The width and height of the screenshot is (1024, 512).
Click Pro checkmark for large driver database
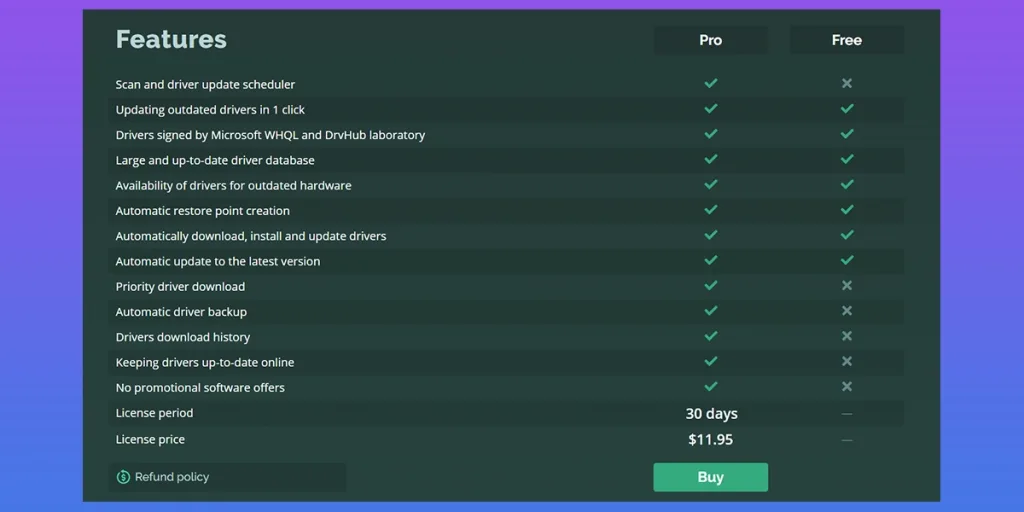pyautogui.click(x=711, y=160)
